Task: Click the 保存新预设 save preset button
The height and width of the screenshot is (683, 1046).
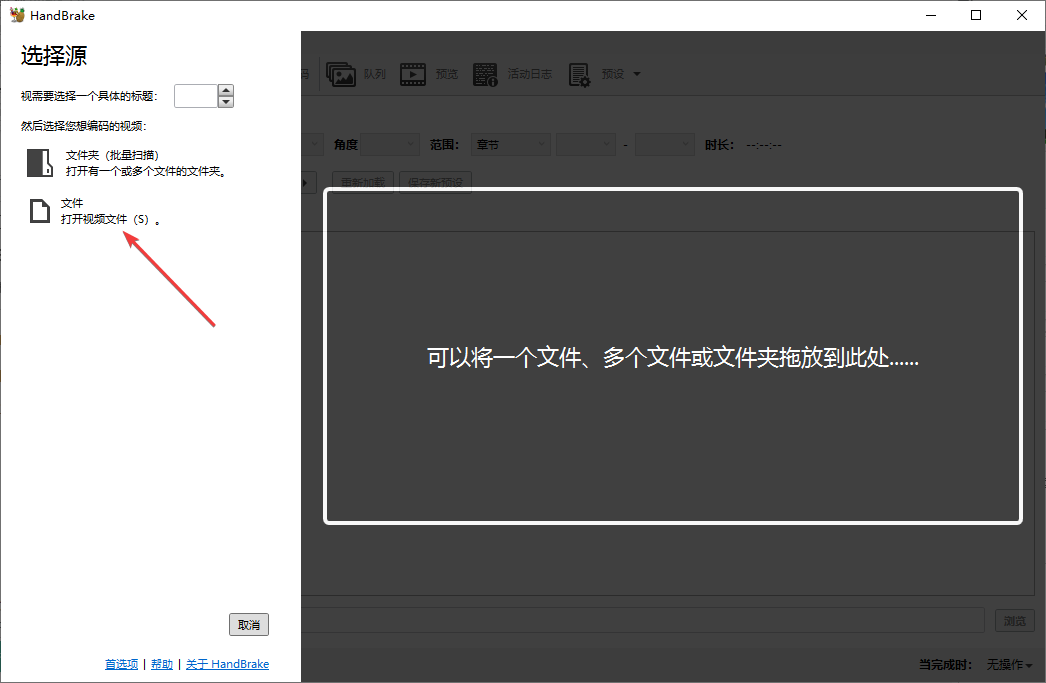Action: pos(435,182)
